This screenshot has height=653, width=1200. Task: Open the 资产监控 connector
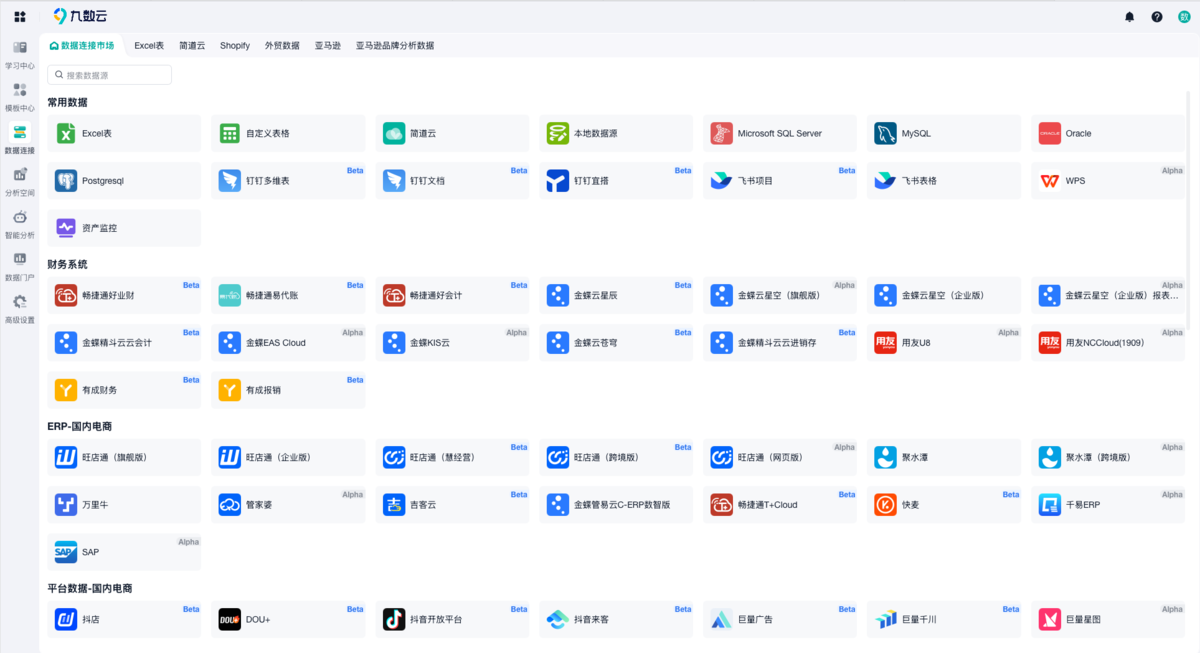tap(124, 228)
